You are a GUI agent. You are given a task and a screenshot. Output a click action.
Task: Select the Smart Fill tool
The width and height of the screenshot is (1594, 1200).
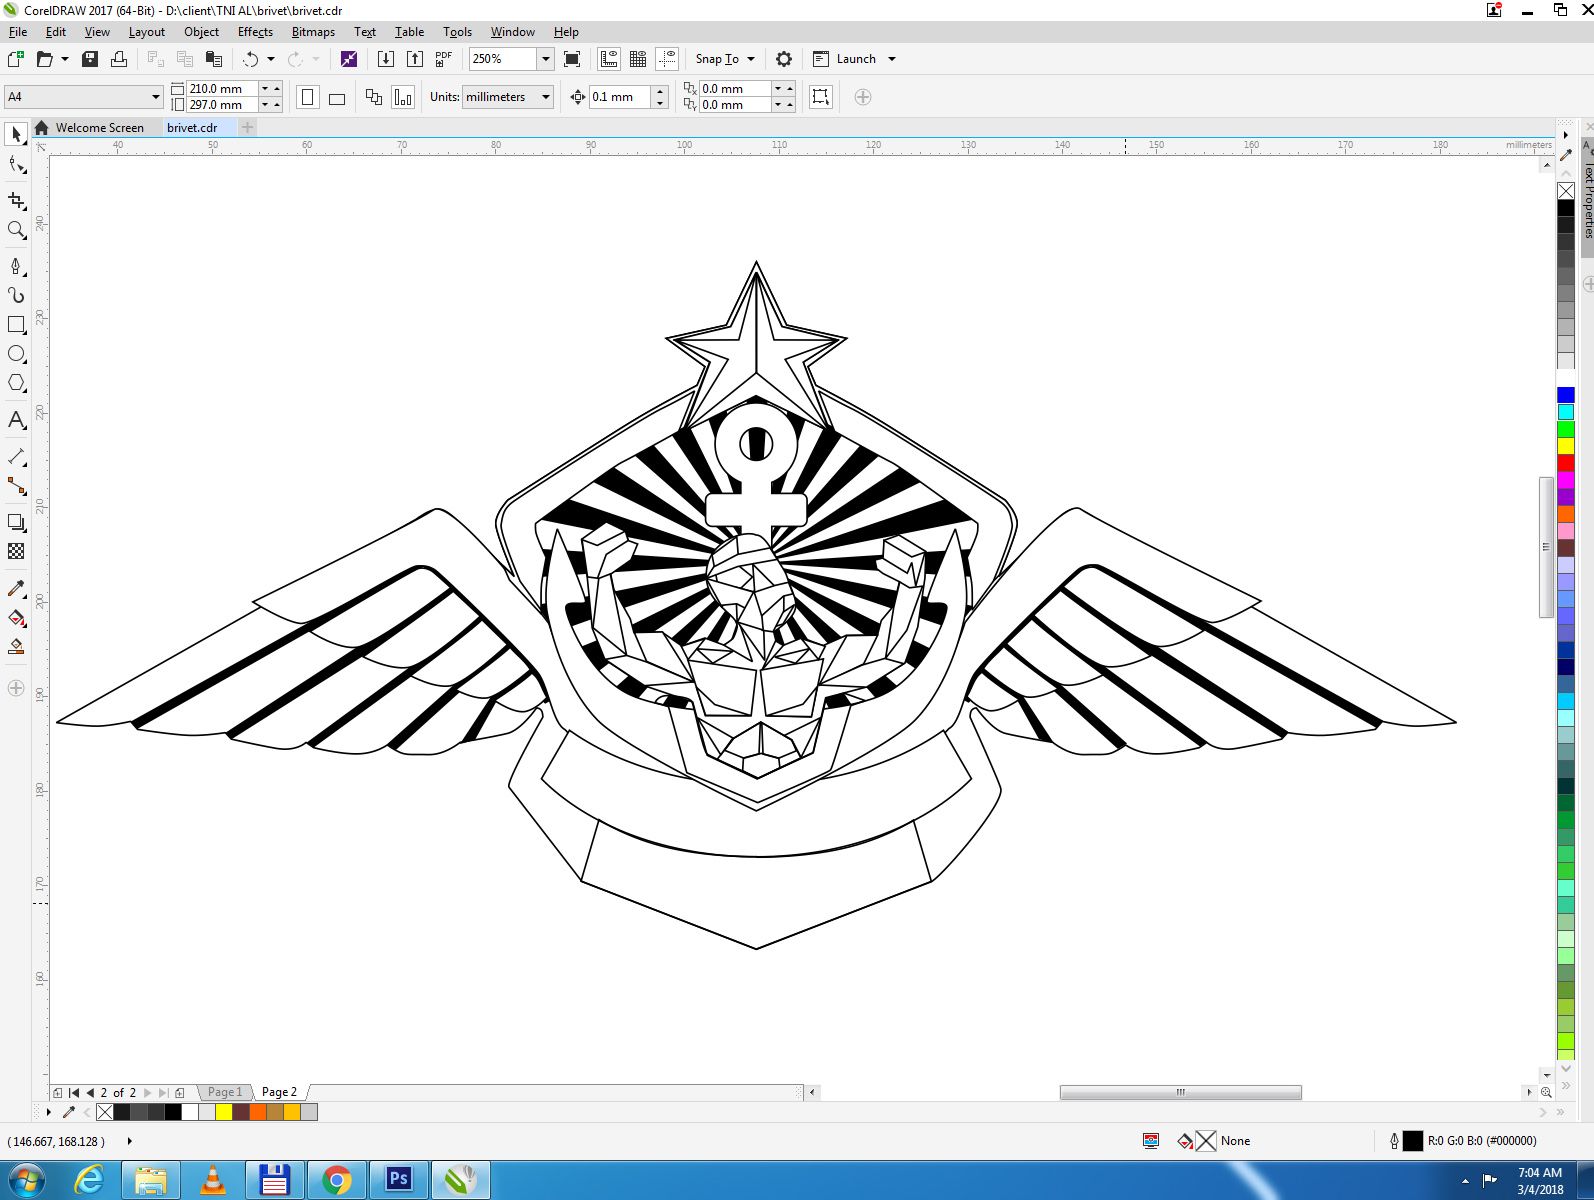(16, 647)
